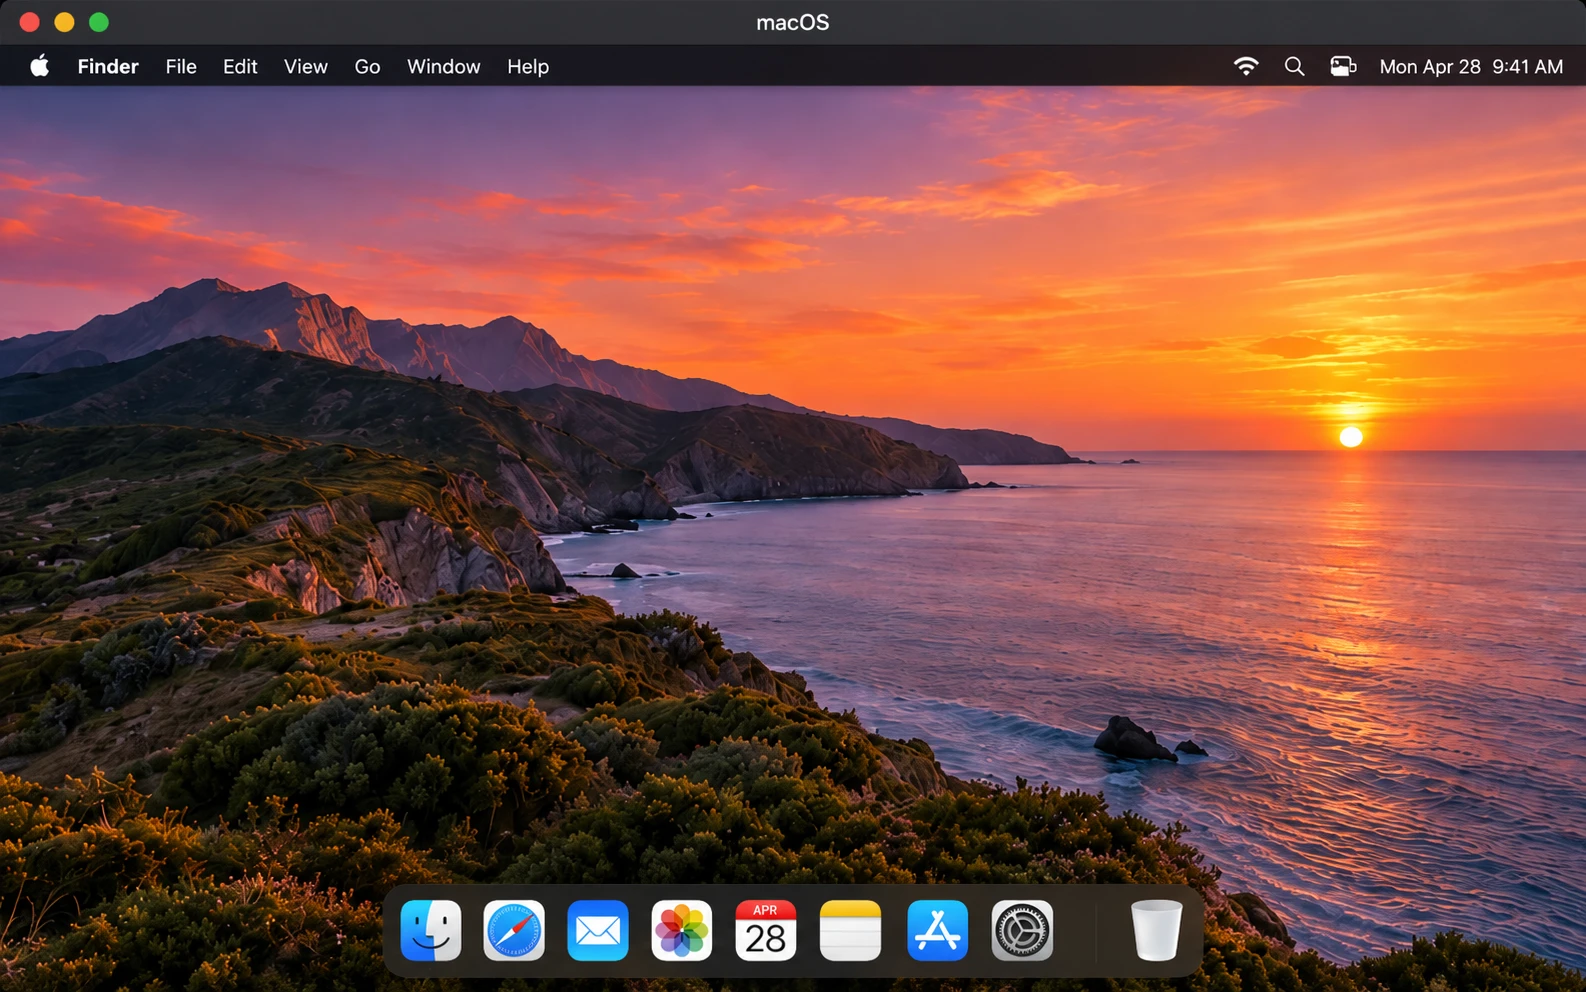The image size is (1586, 992).
Task: Open the Go menu
Action: pyautogui.click(x=367, y=66)
